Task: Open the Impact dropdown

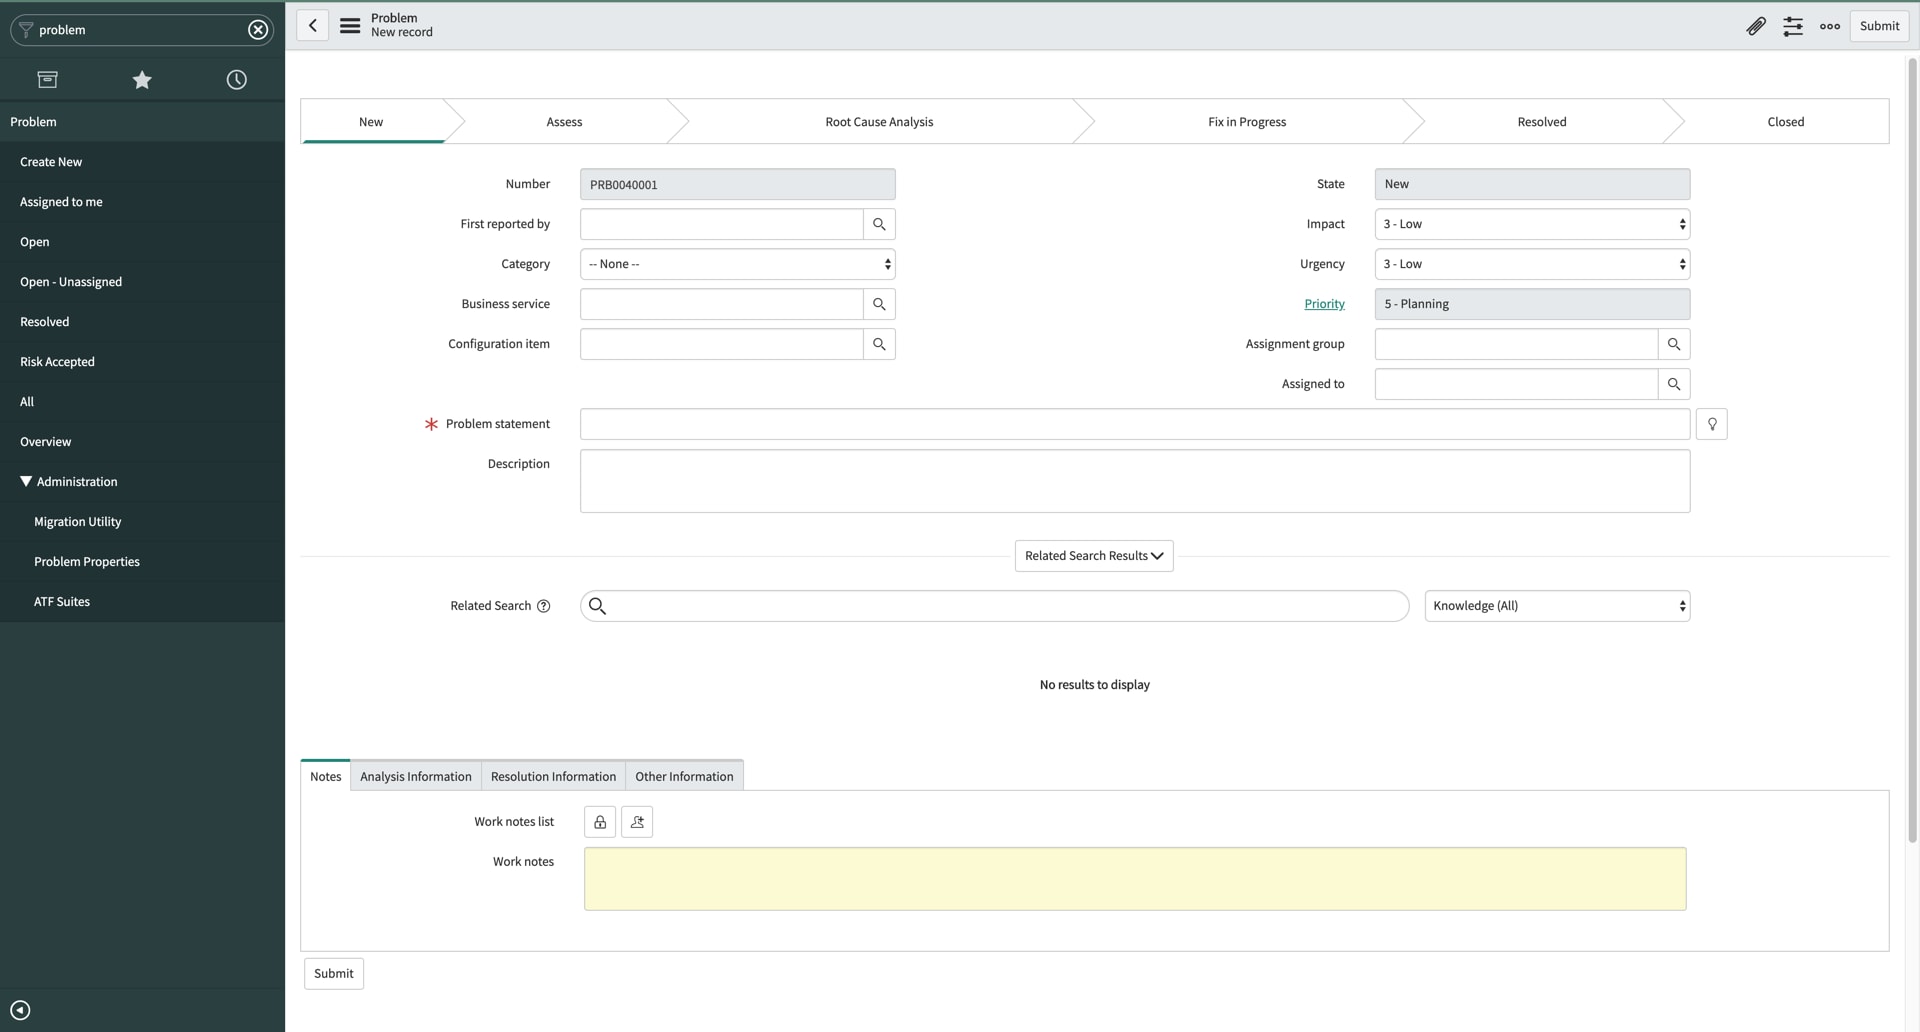Action: (1533, 224)
